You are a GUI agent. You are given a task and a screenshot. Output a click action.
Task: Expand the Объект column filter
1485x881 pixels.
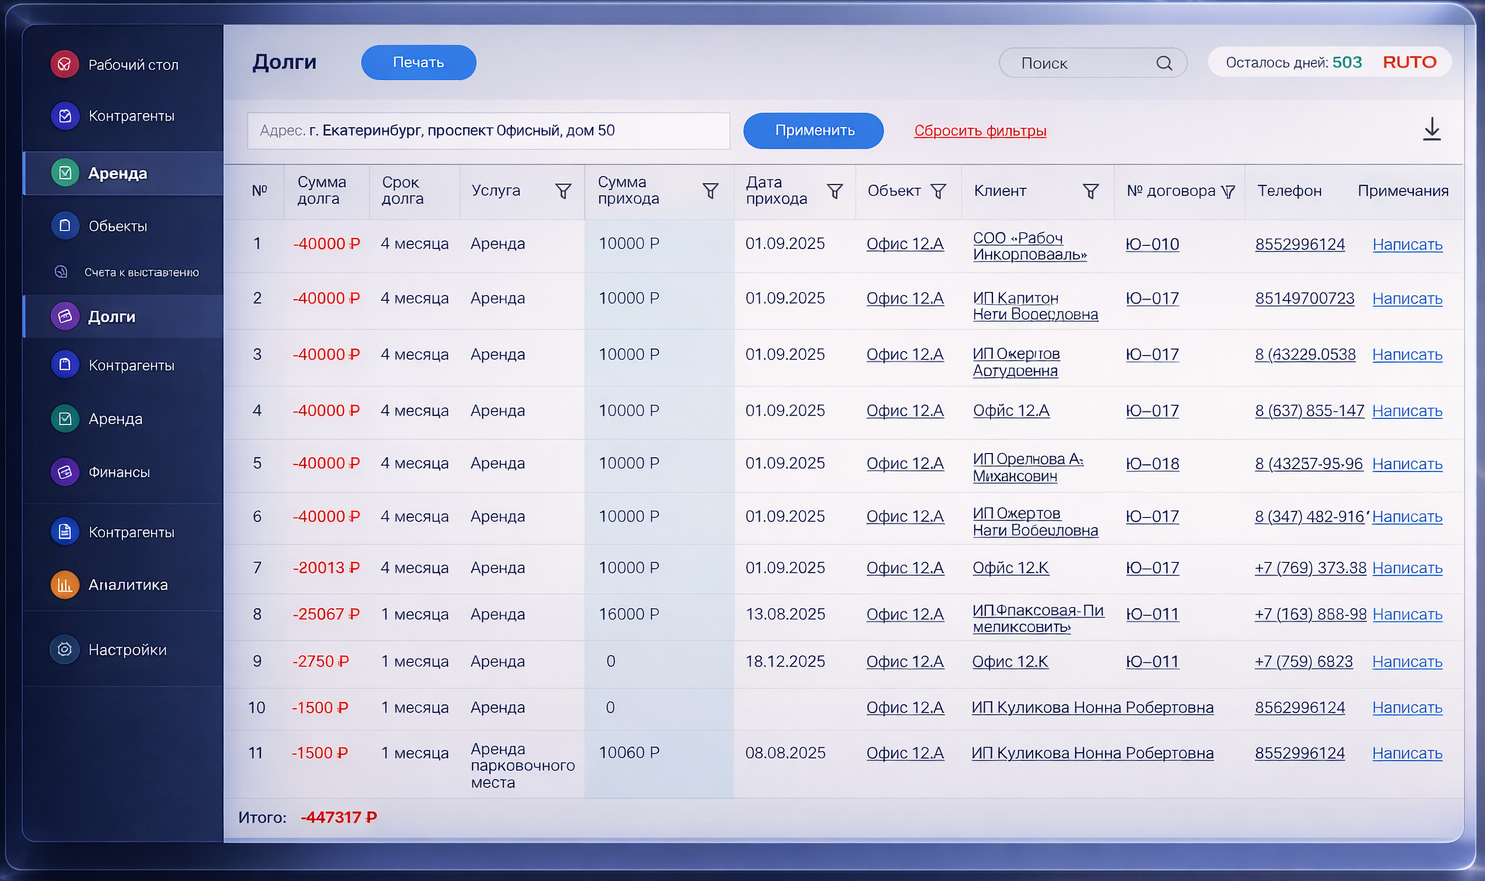pos(938,191)
